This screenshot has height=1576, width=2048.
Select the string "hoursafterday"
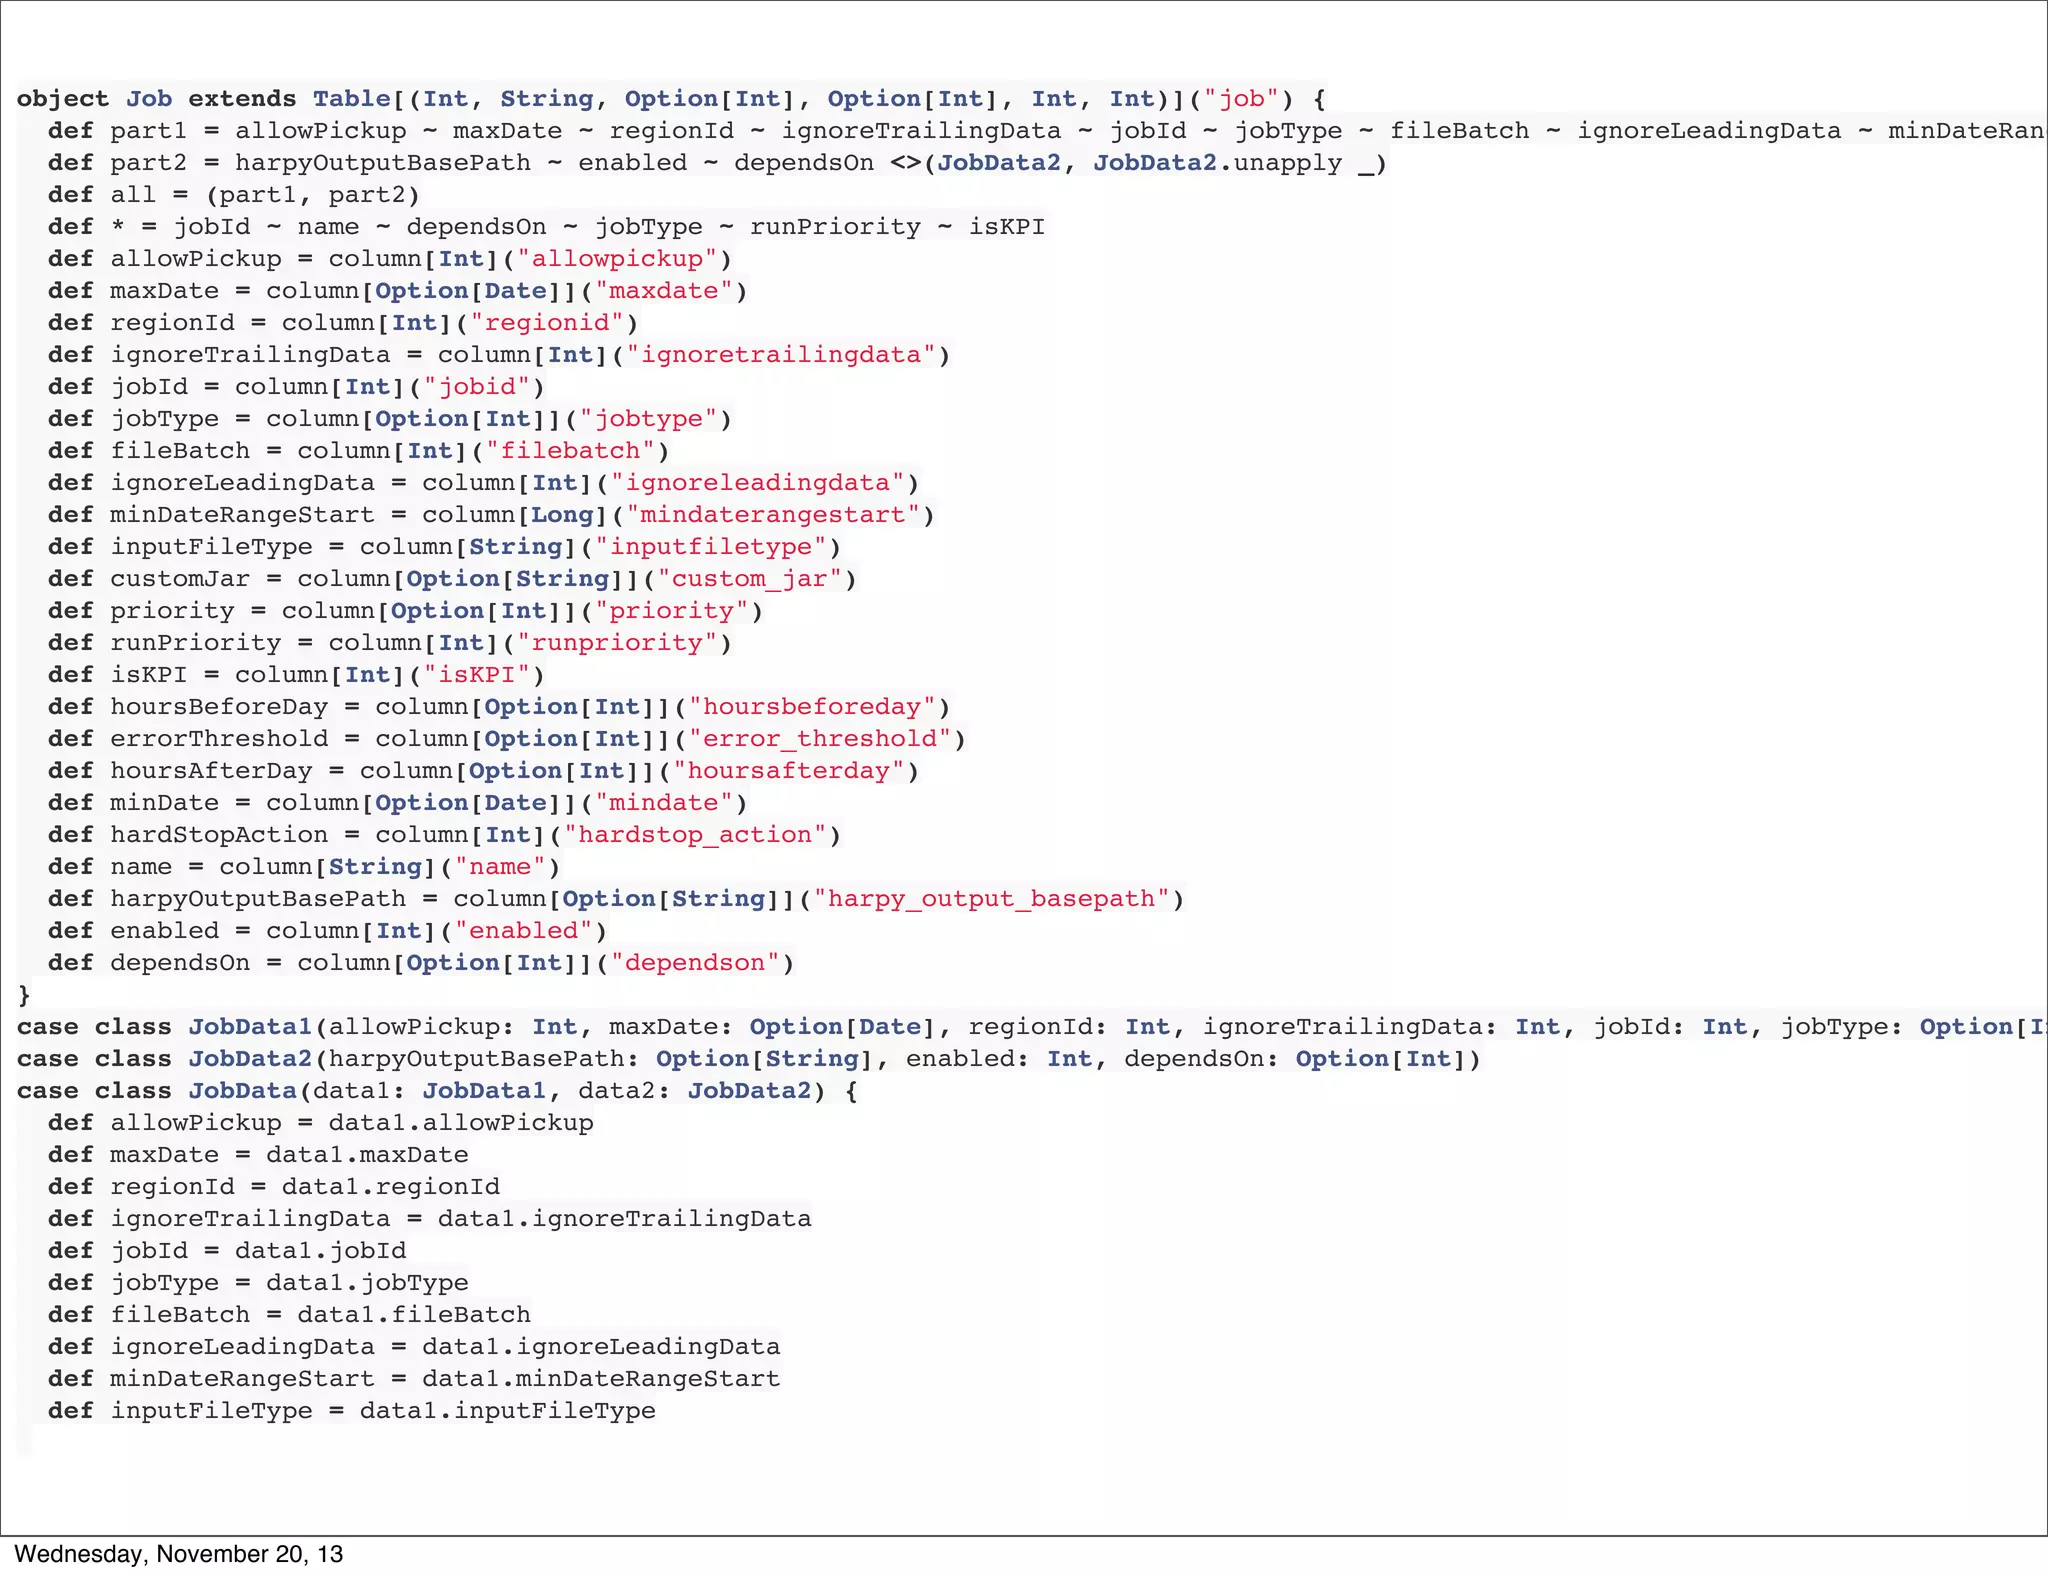pos(789,771)
